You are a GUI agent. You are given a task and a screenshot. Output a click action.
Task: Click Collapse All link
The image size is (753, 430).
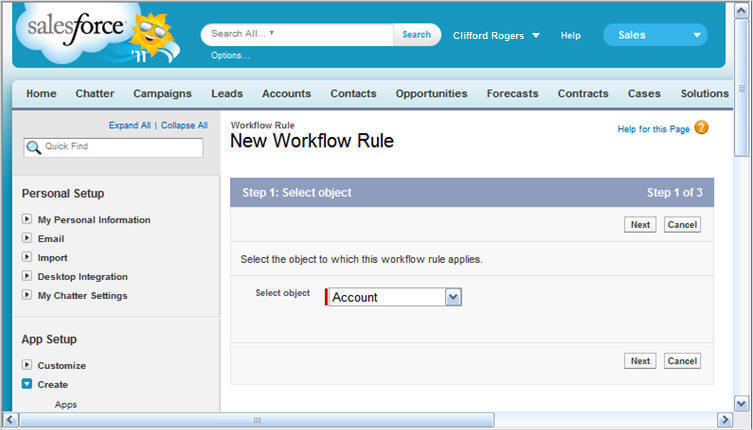[184, 125]
